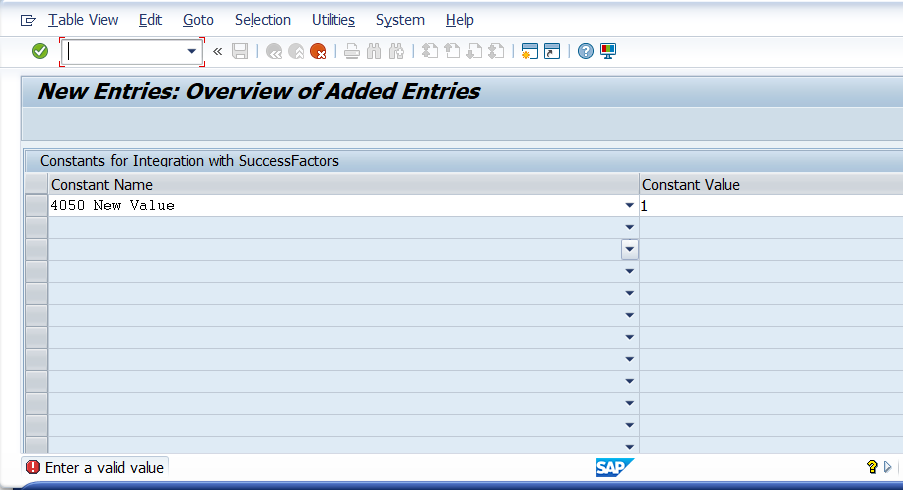
Task: Go to Last Page icon
Action: [x=496, y=51]
